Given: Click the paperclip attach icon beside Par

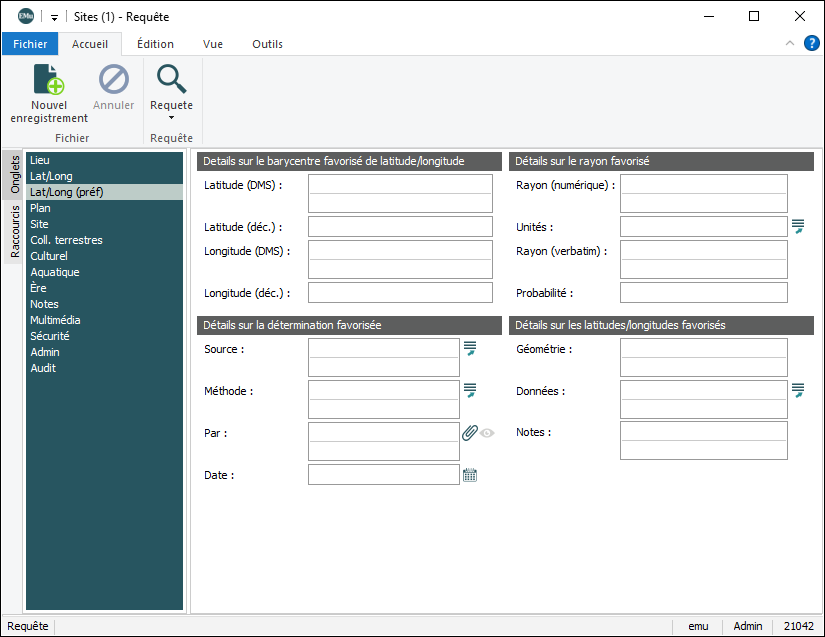Looking at the screenshot, I should click(x=469, y=433).
